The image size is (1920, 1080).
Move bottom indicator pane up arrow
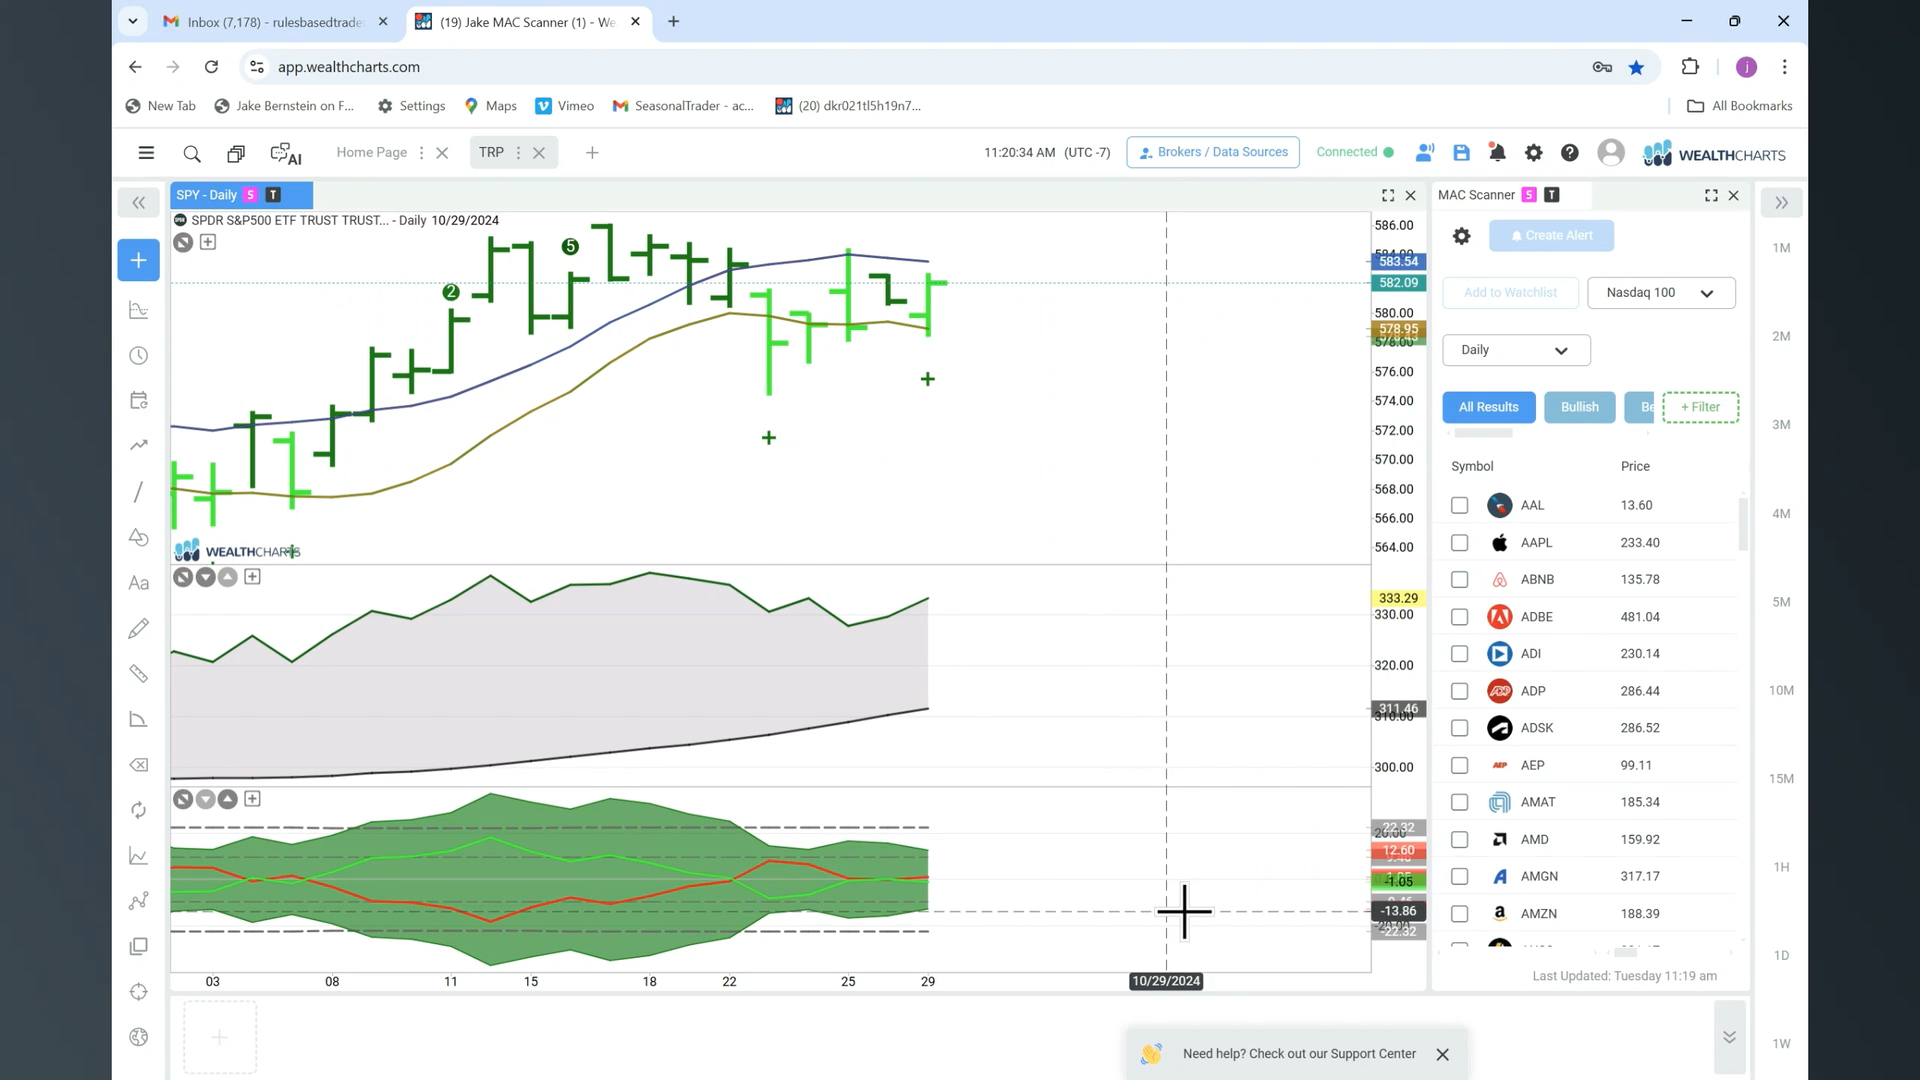point(228,799)
